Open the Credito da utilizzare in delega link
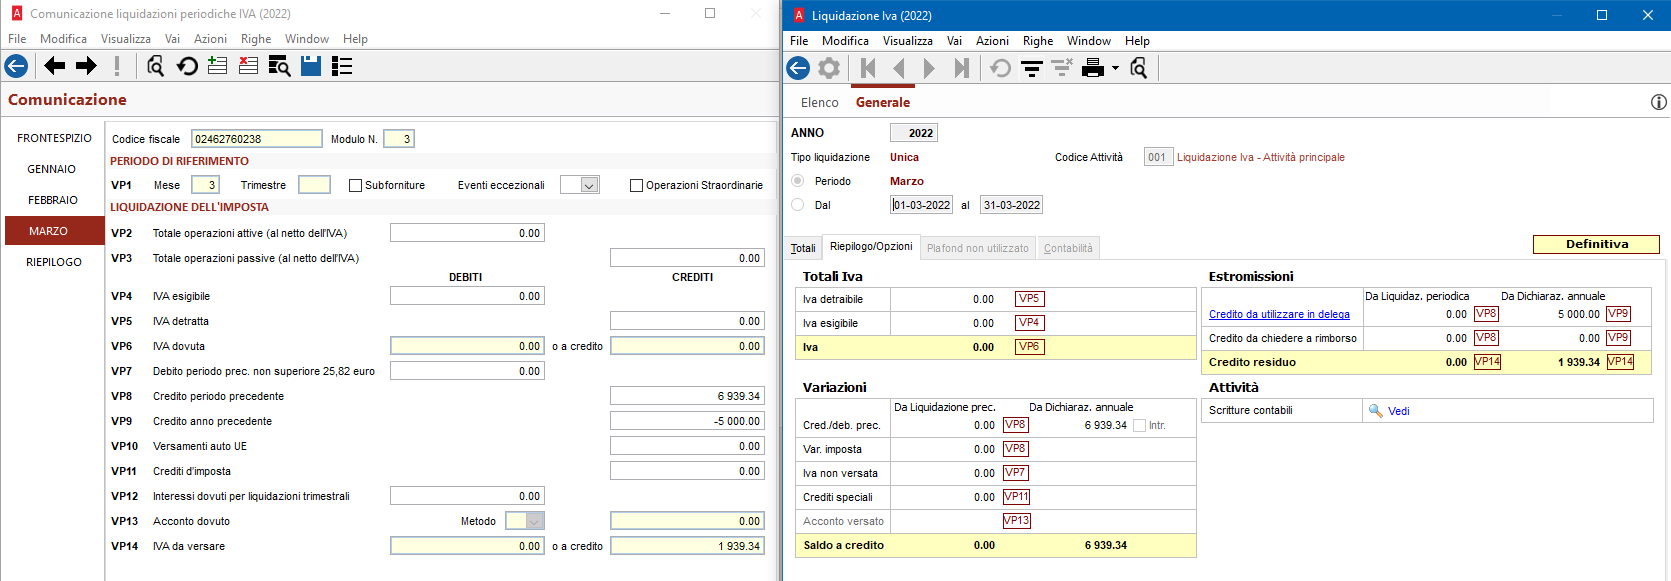The width and height of the screenshot is (1671, 581). 1279,314
